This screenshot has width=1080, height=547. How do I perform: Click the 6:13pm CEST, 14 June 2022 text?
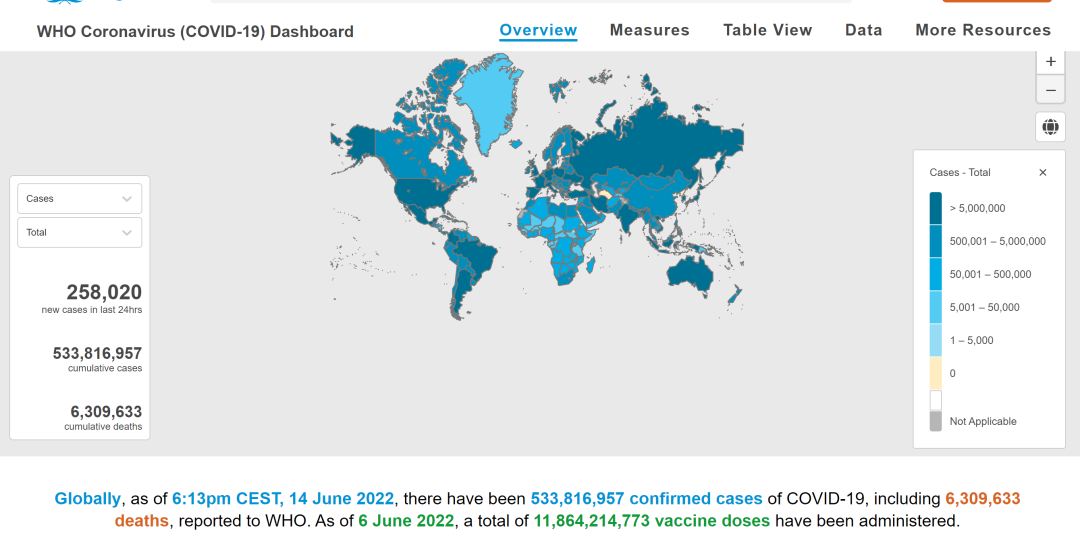pos(283,499)
